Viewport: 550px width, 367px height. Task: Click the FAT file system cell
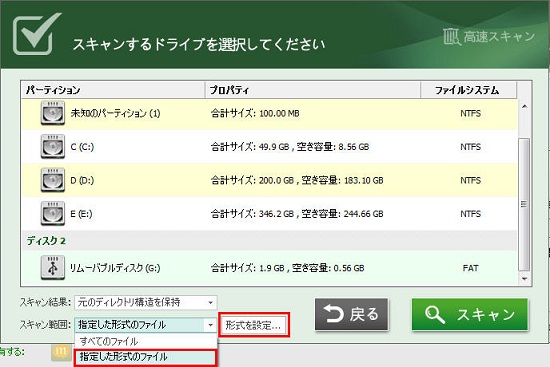click(470, 268)
